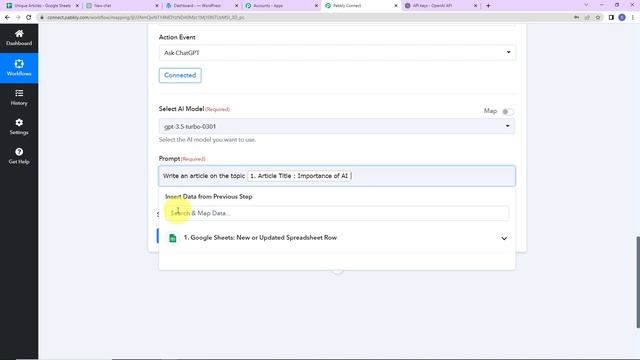Switch to Dashboard WordPress tab
This screenshot has width=640, height=360.
(x=197, y=6)
